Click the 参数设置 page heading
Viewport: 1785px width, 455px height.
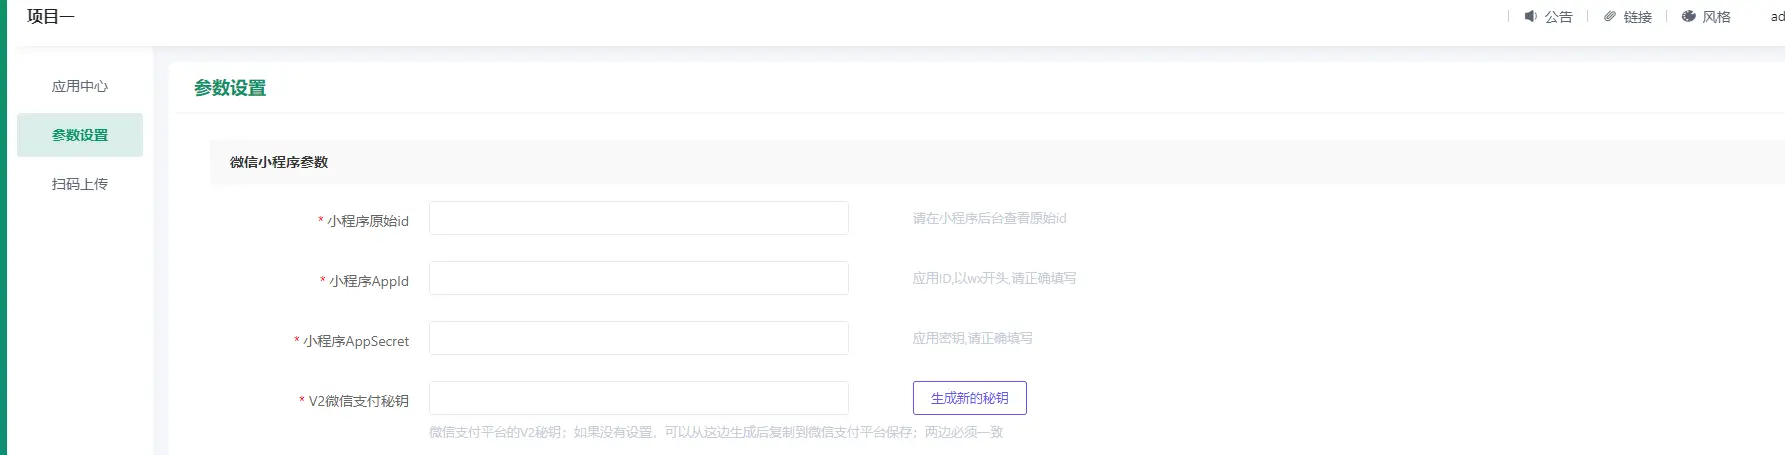point(230,88)
